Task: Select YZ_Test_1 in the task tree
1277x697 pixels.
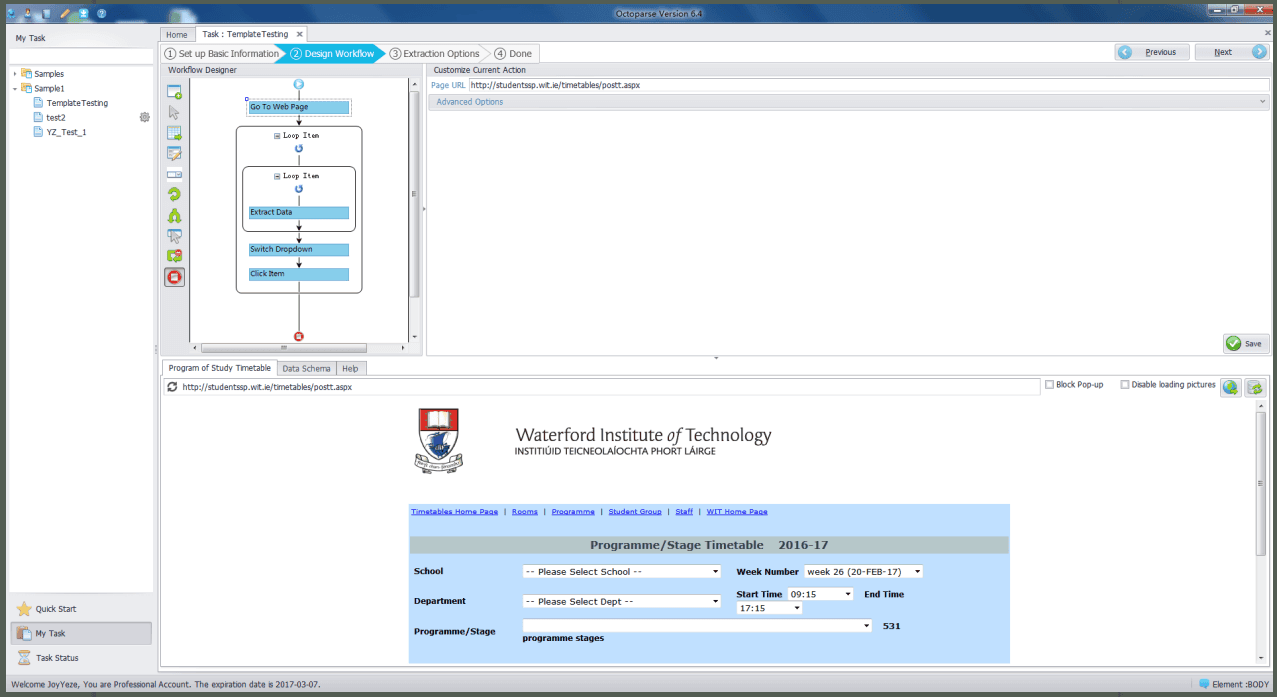Action: 67,132
